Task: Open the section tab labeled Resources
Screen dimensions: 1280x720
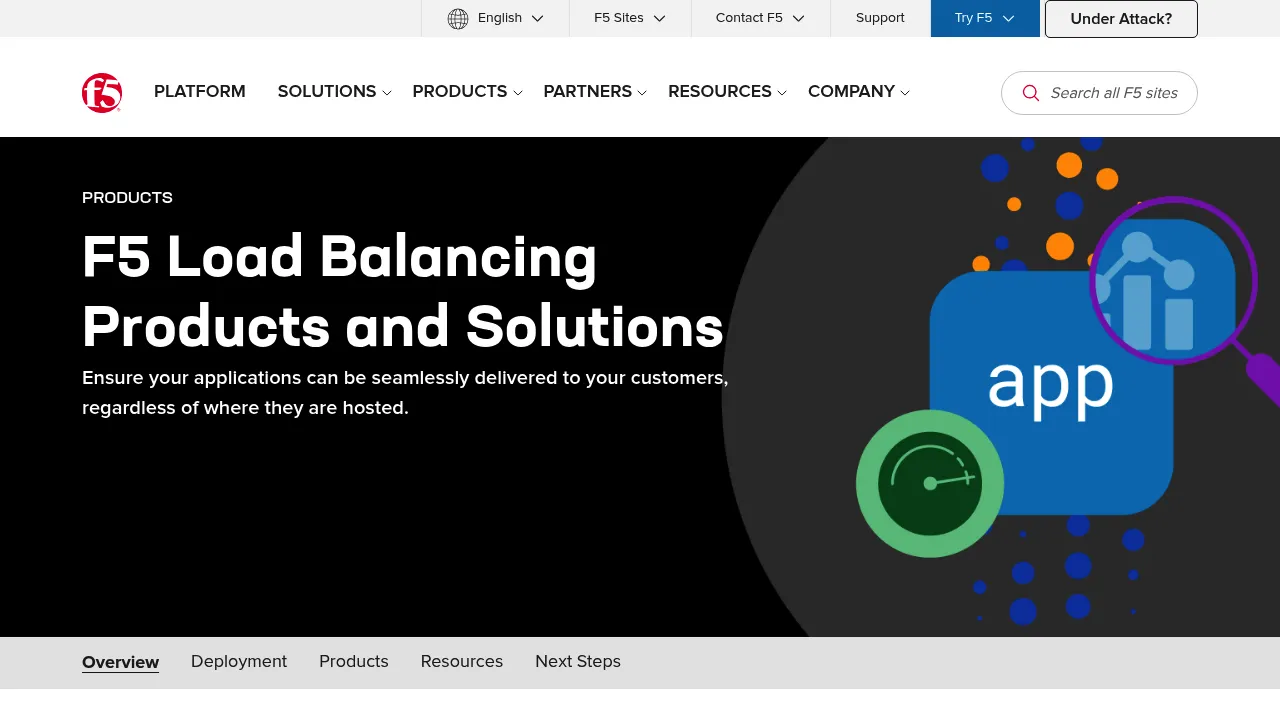Action: click(462, 662)
